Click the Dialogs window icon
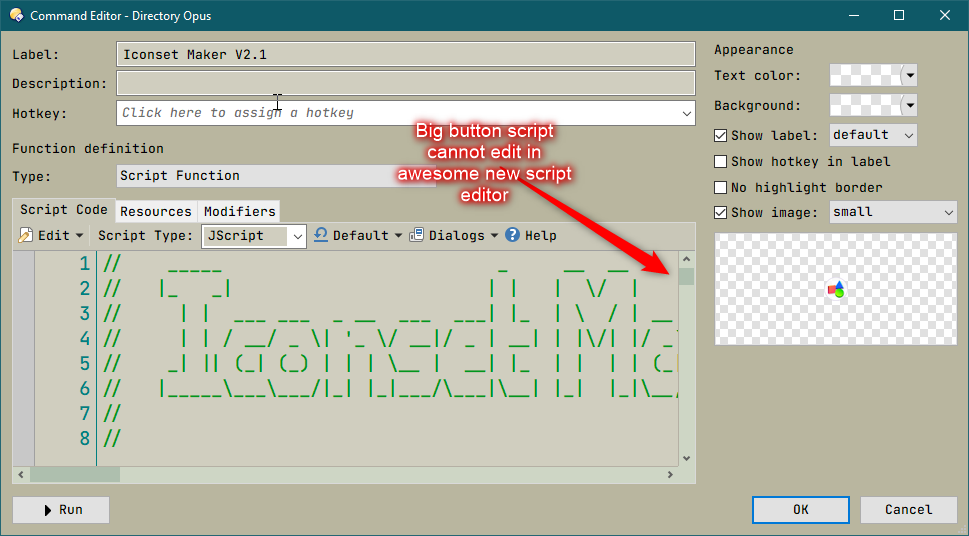Viewport: 969px width, 536px height. [417, 235]
